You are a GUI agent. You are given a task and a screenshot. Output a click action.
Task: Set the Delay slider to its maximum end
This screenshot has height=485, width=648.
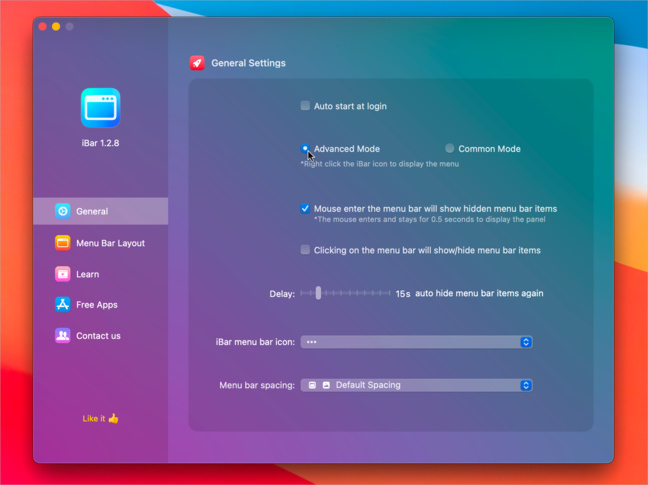(390, 293)
